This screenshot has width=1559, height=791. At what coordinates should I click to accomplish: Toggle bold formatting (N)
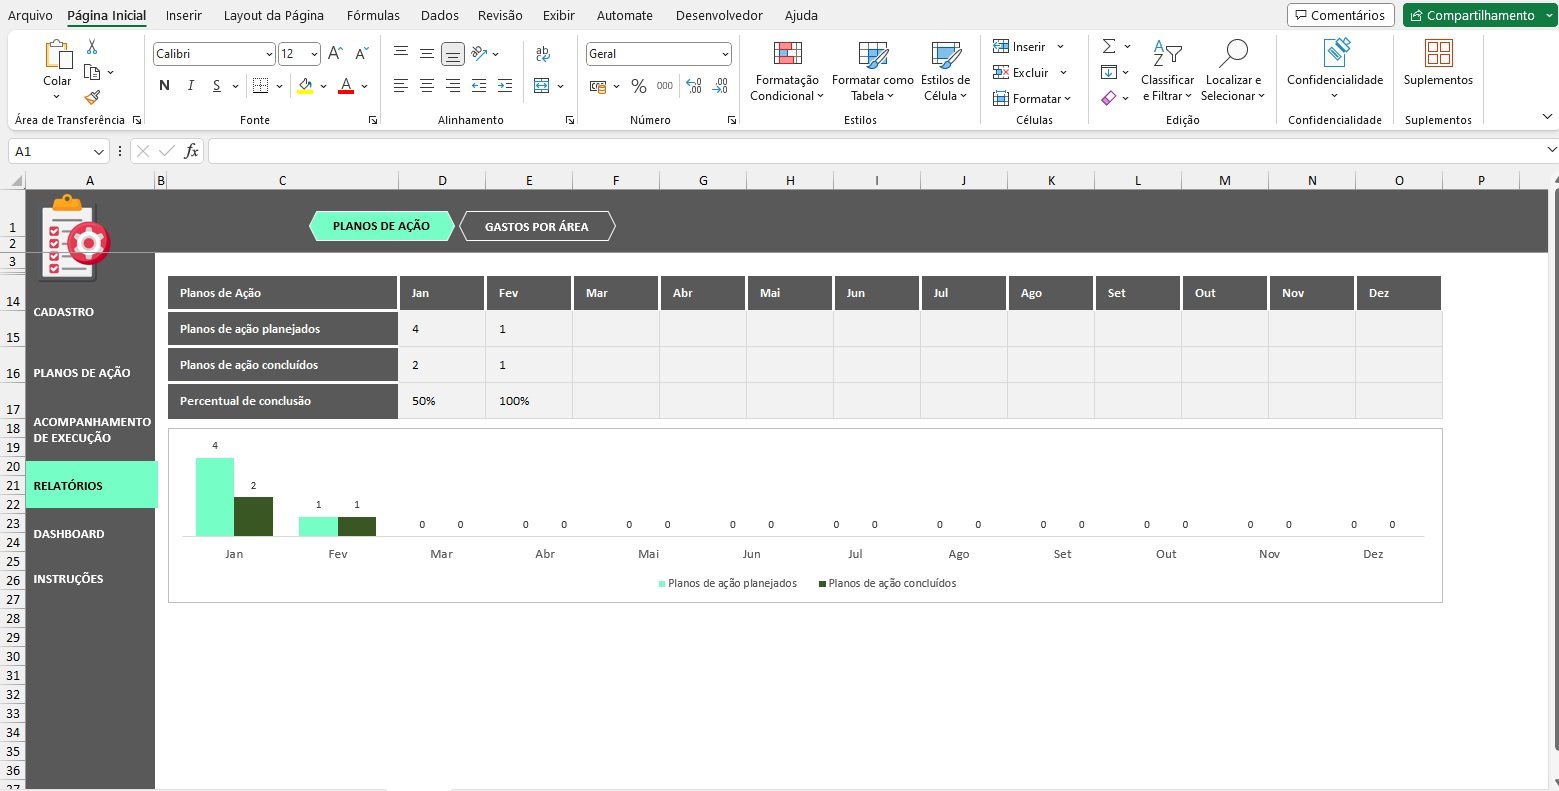[164, 86]
